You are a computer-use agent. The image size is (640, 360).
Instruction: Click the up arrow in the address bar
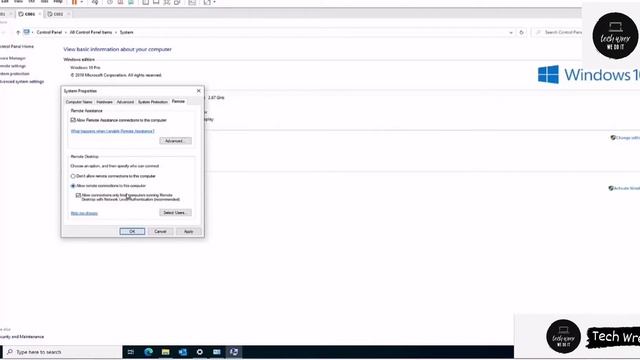[18, 32]
